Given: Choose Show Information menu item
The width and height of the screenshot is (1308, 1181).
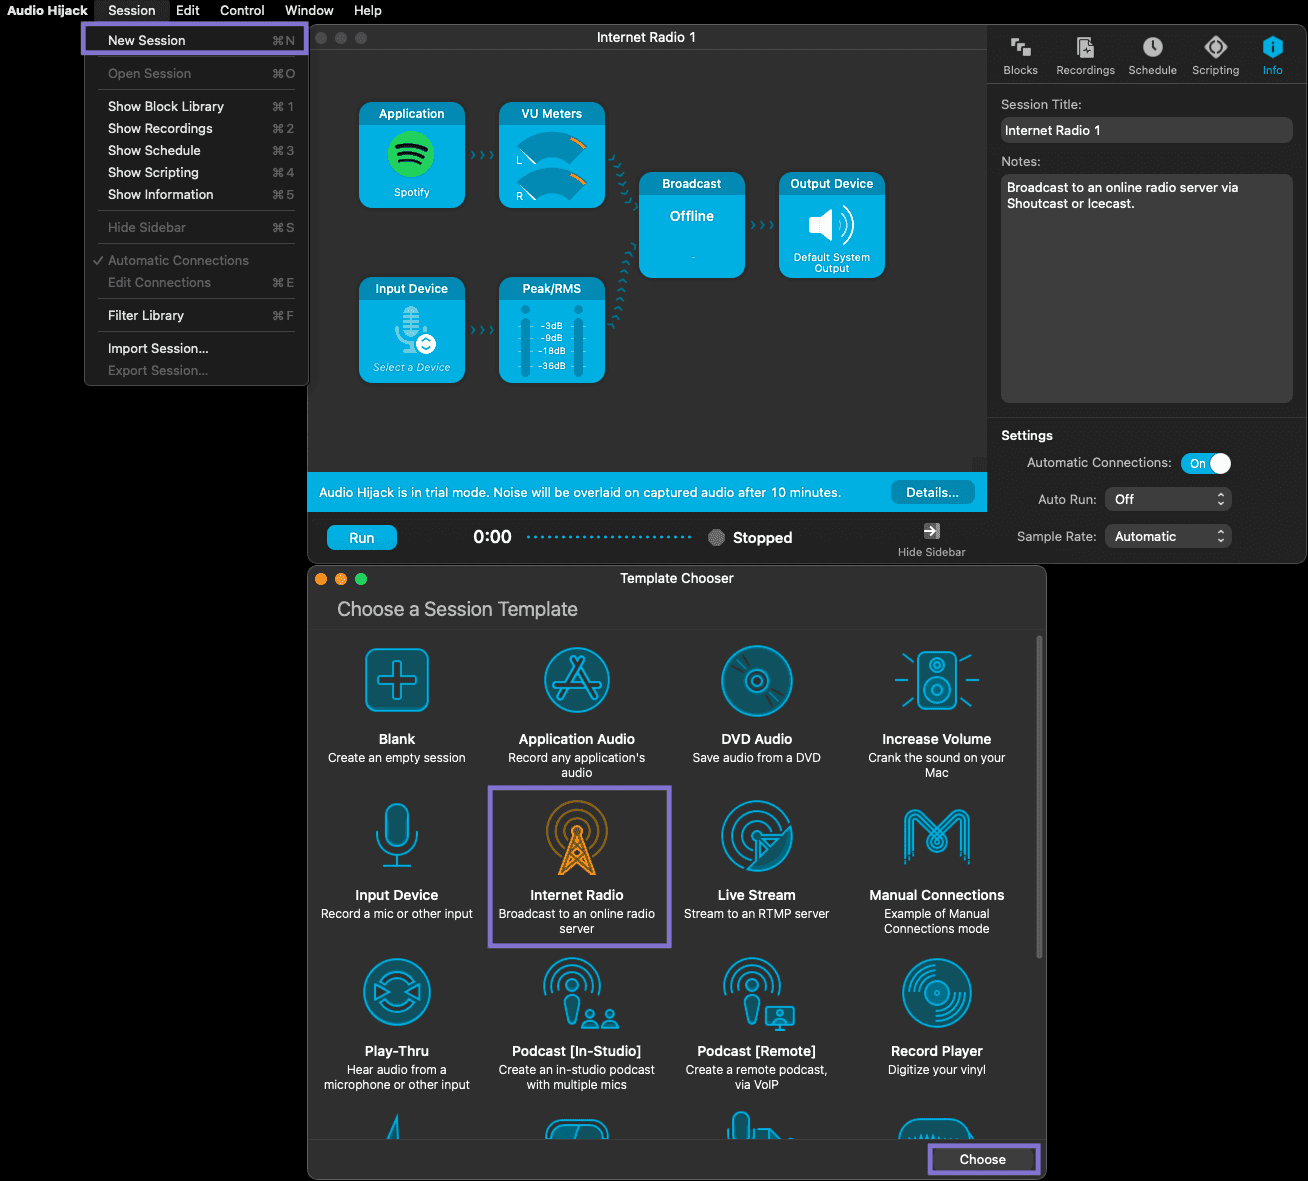Looking at the screenshot, I should [x=196, y=194].
